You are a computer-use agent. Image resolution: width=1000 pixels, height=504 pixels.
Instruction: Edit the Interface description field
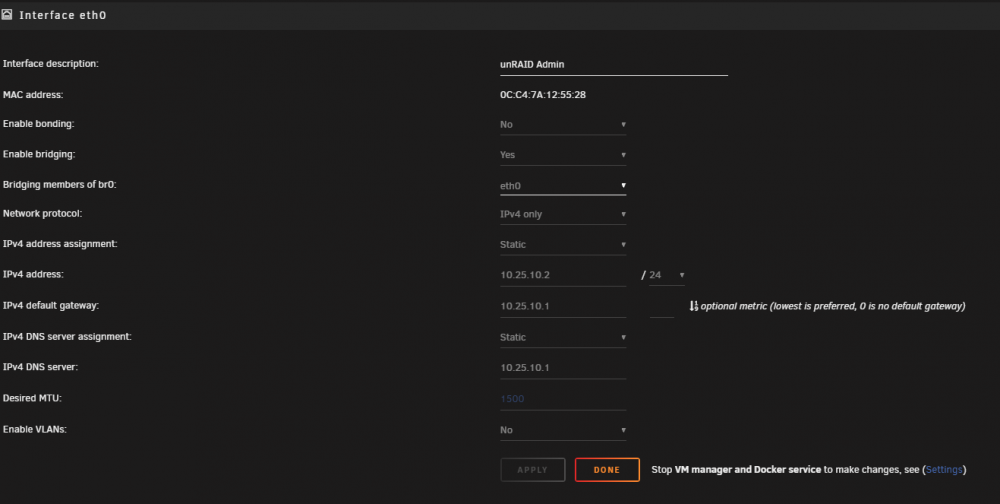point(614,64)
